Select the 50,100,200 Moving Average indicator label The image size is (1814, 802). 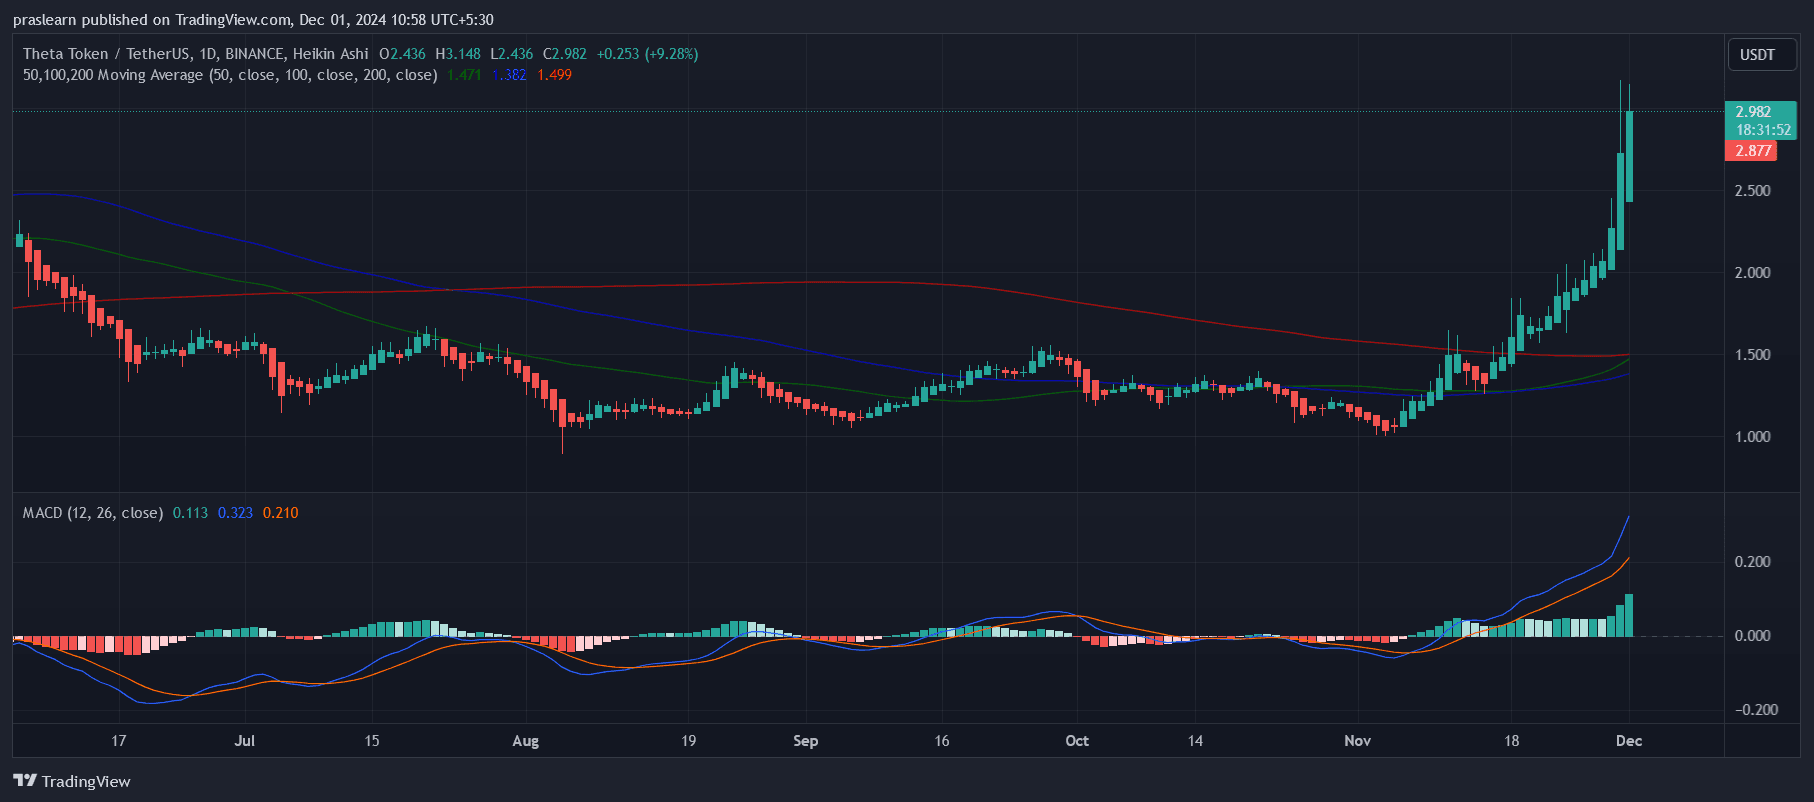click(230, 75)
